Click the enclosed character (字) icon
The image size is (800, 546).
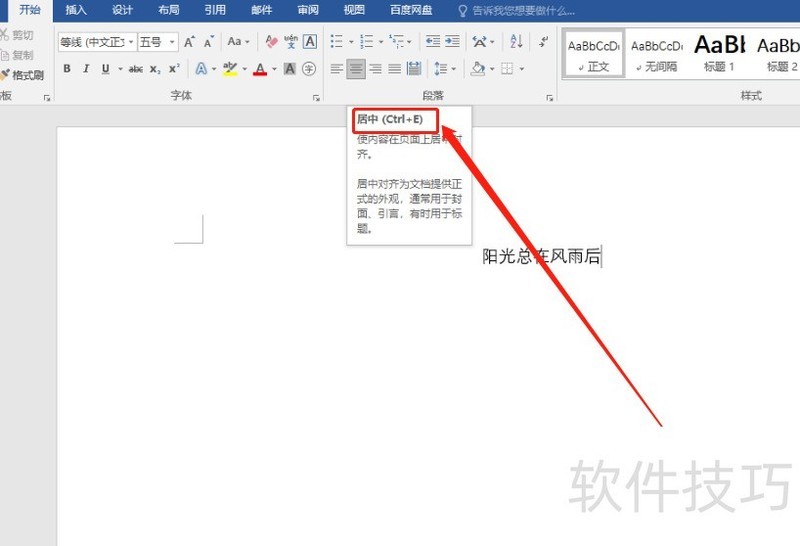coord(309,68)
